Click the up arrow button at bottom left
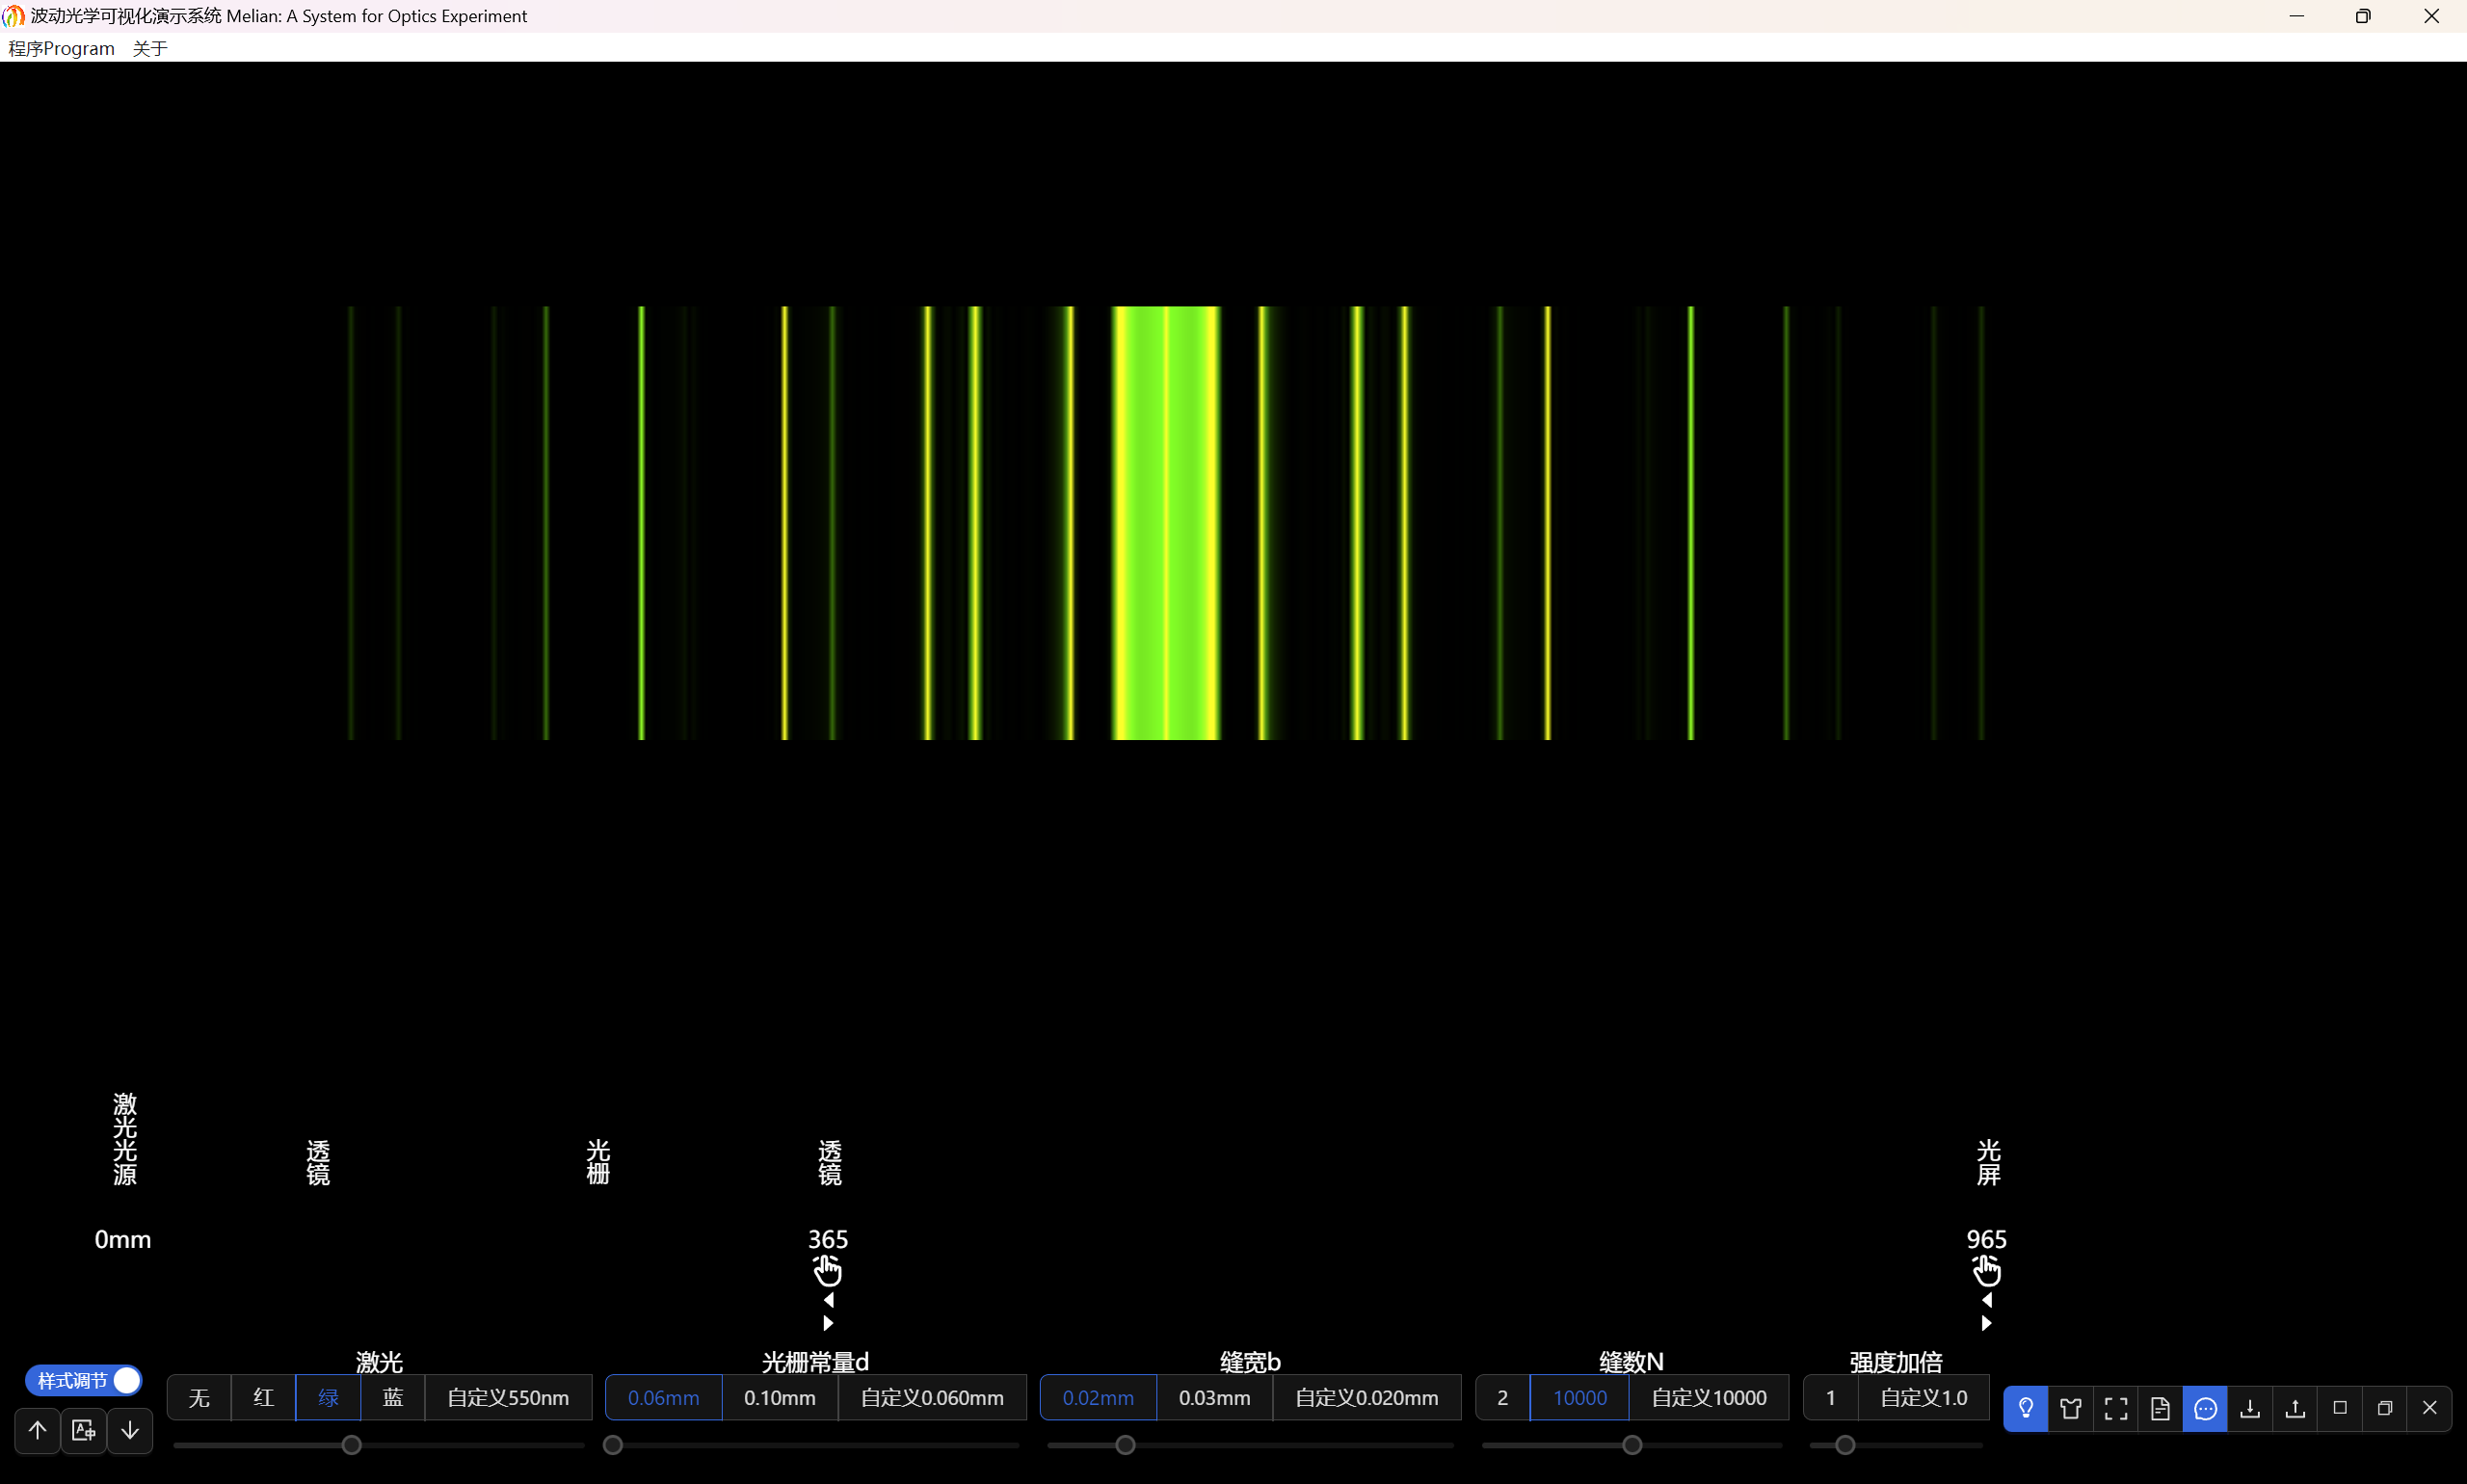 point(37,1430)
